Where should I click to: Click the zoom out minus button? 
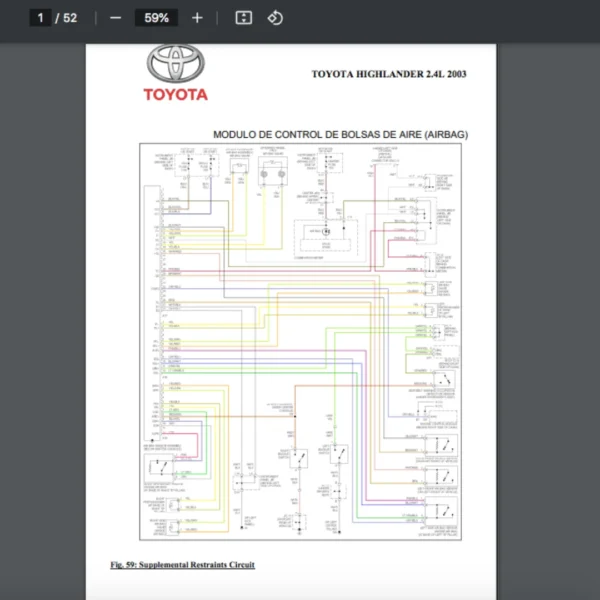pos(116,18)
